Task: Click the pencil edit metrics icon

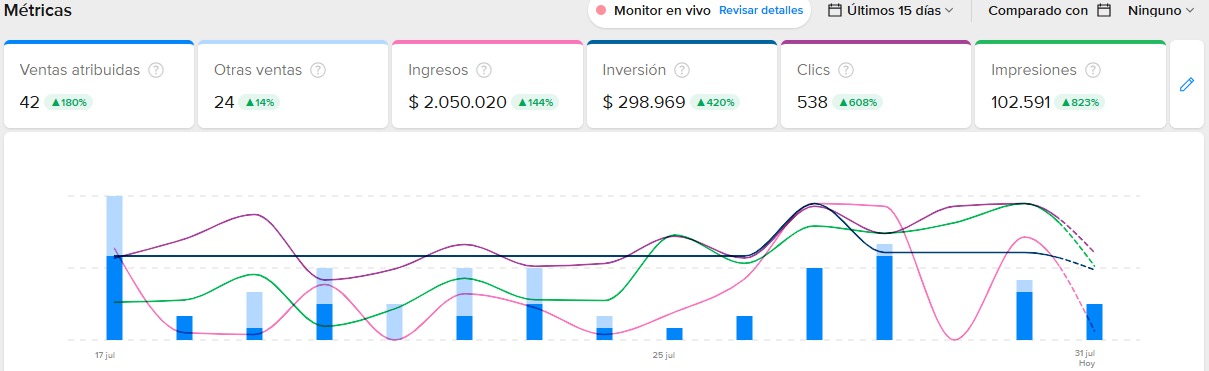Action: point(1187,85)
